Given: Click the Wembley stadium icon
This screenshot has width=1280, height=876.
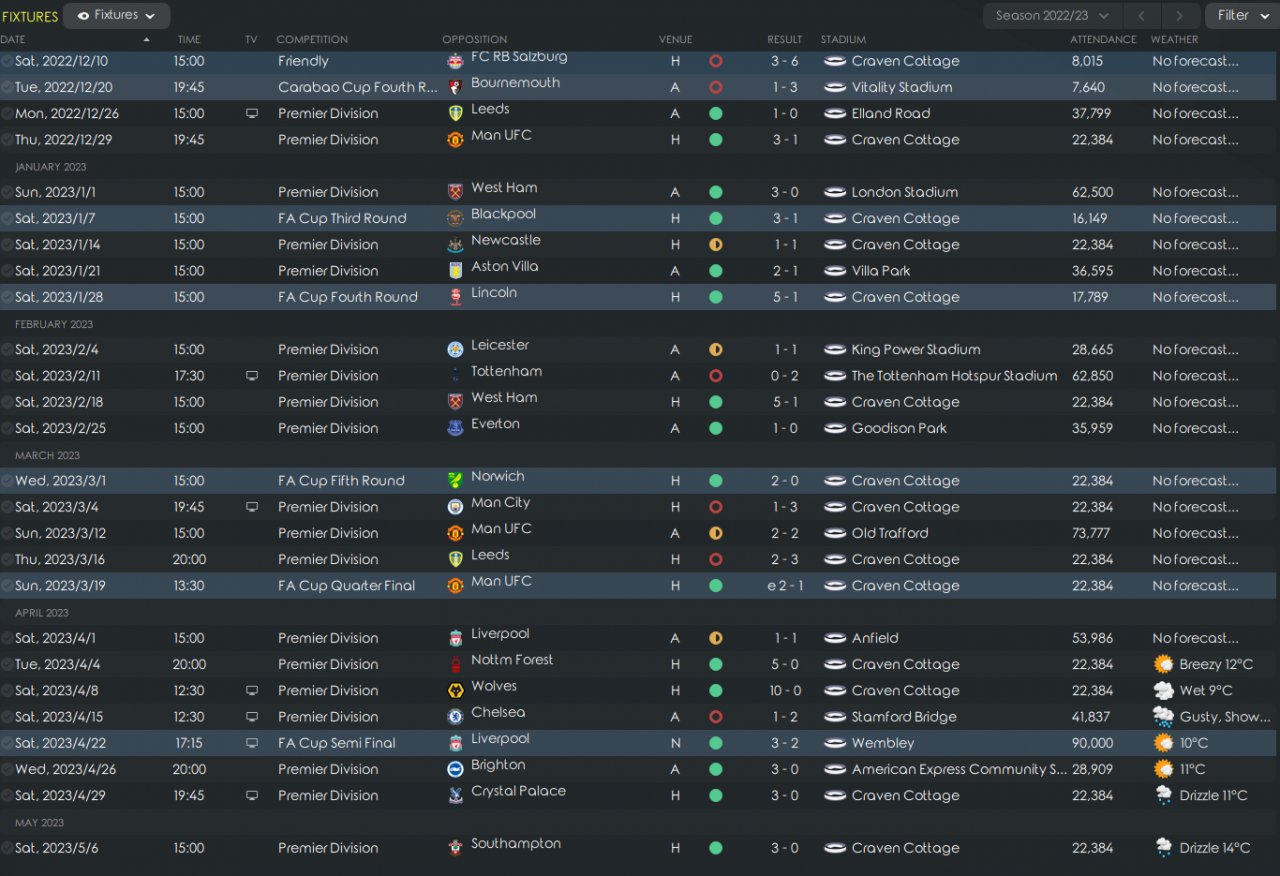Looking at the screenshot, I should [835, 743].
